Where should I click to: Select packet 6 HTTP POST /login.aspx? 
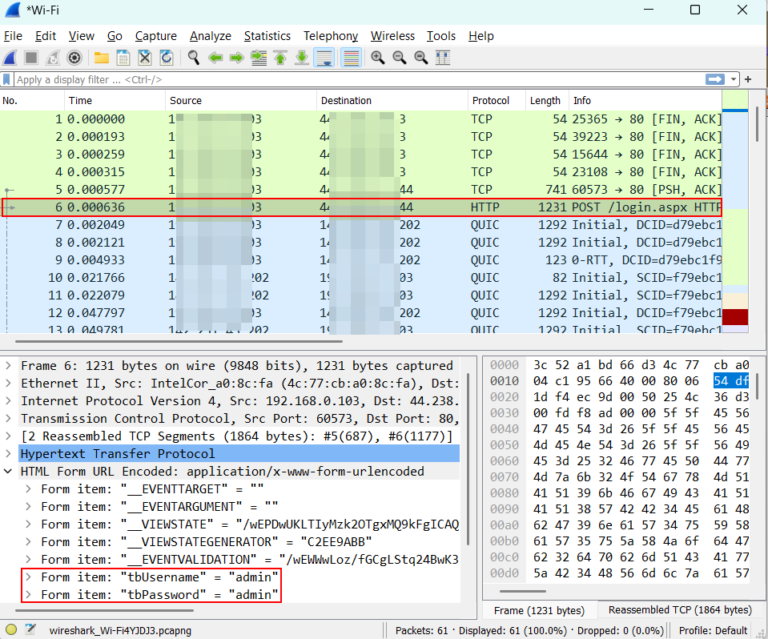[361, 207]
